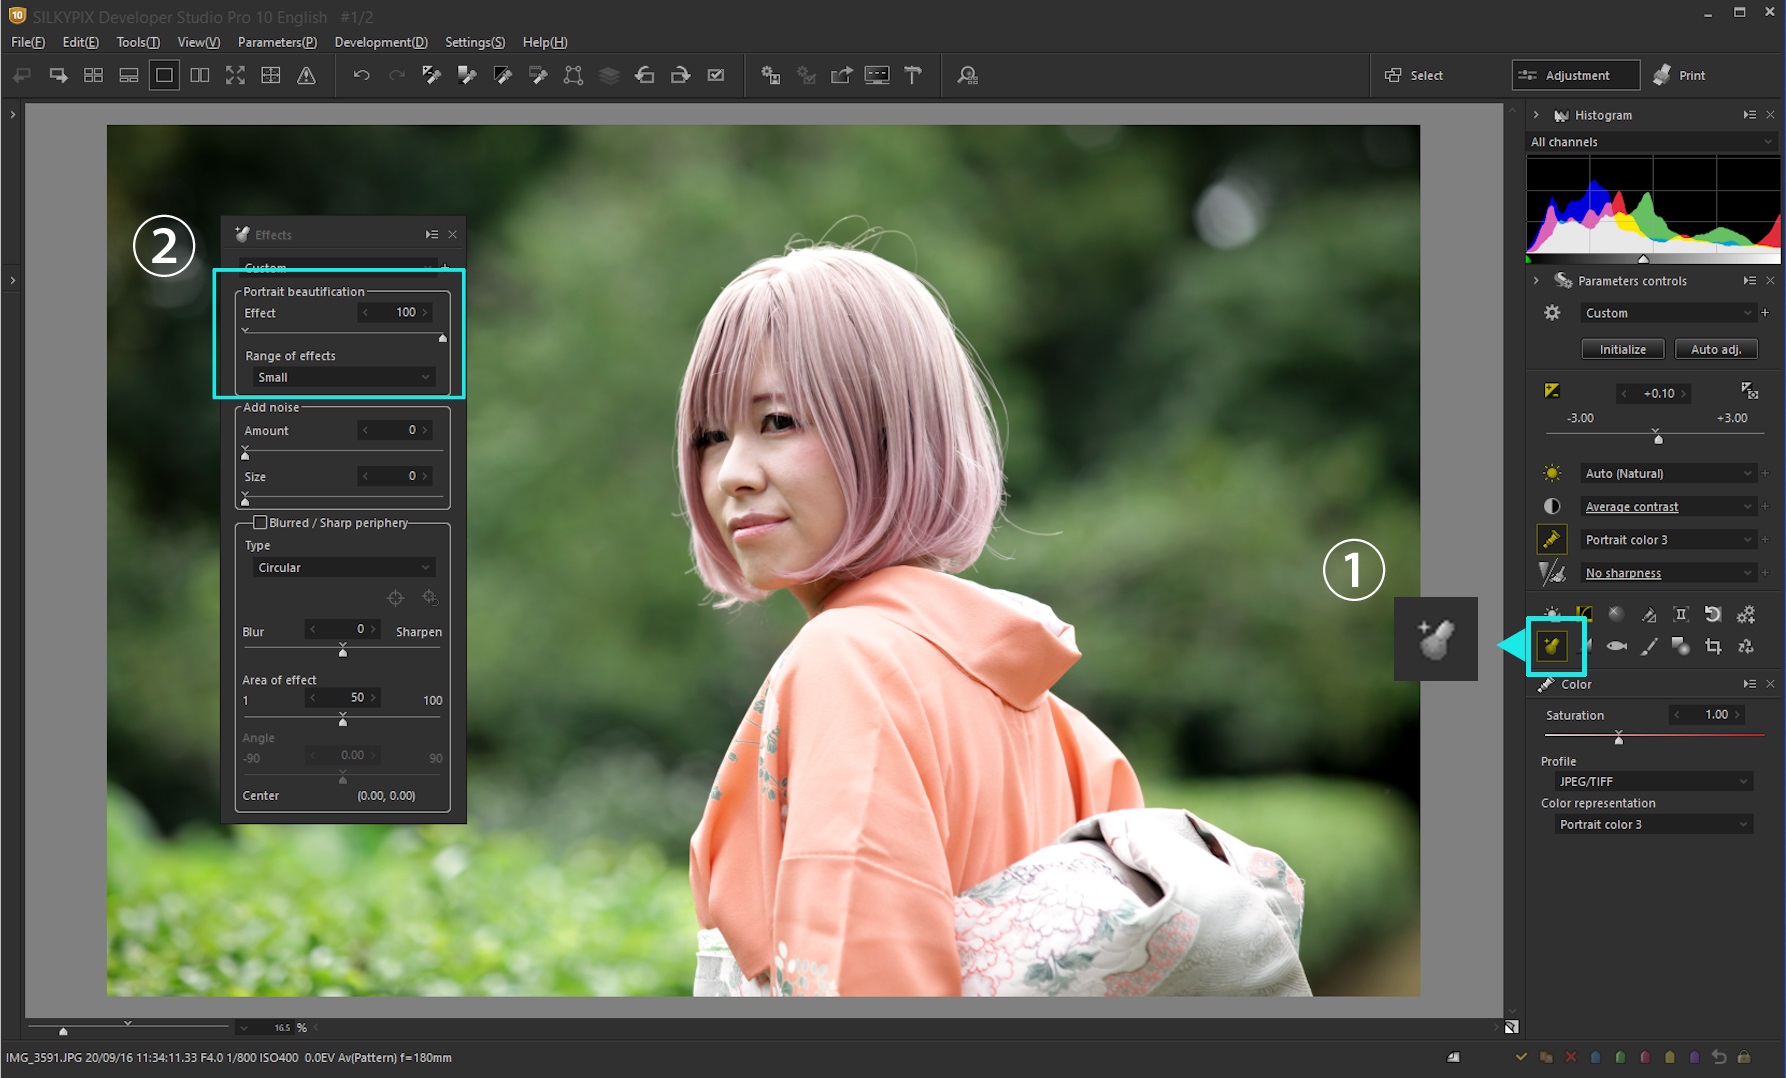Switch to combination view mode icon
The width and height of the screenshot is (1786, 1078).
[129, 75]
